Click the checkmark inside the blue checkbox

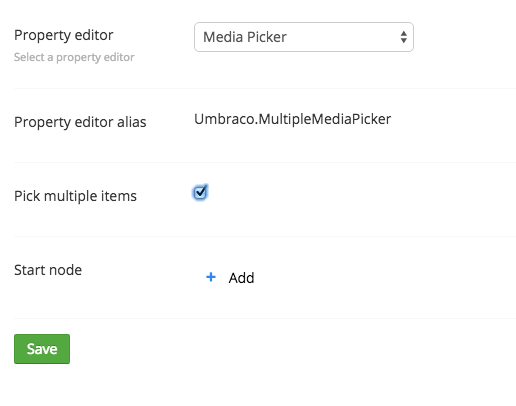200,192
